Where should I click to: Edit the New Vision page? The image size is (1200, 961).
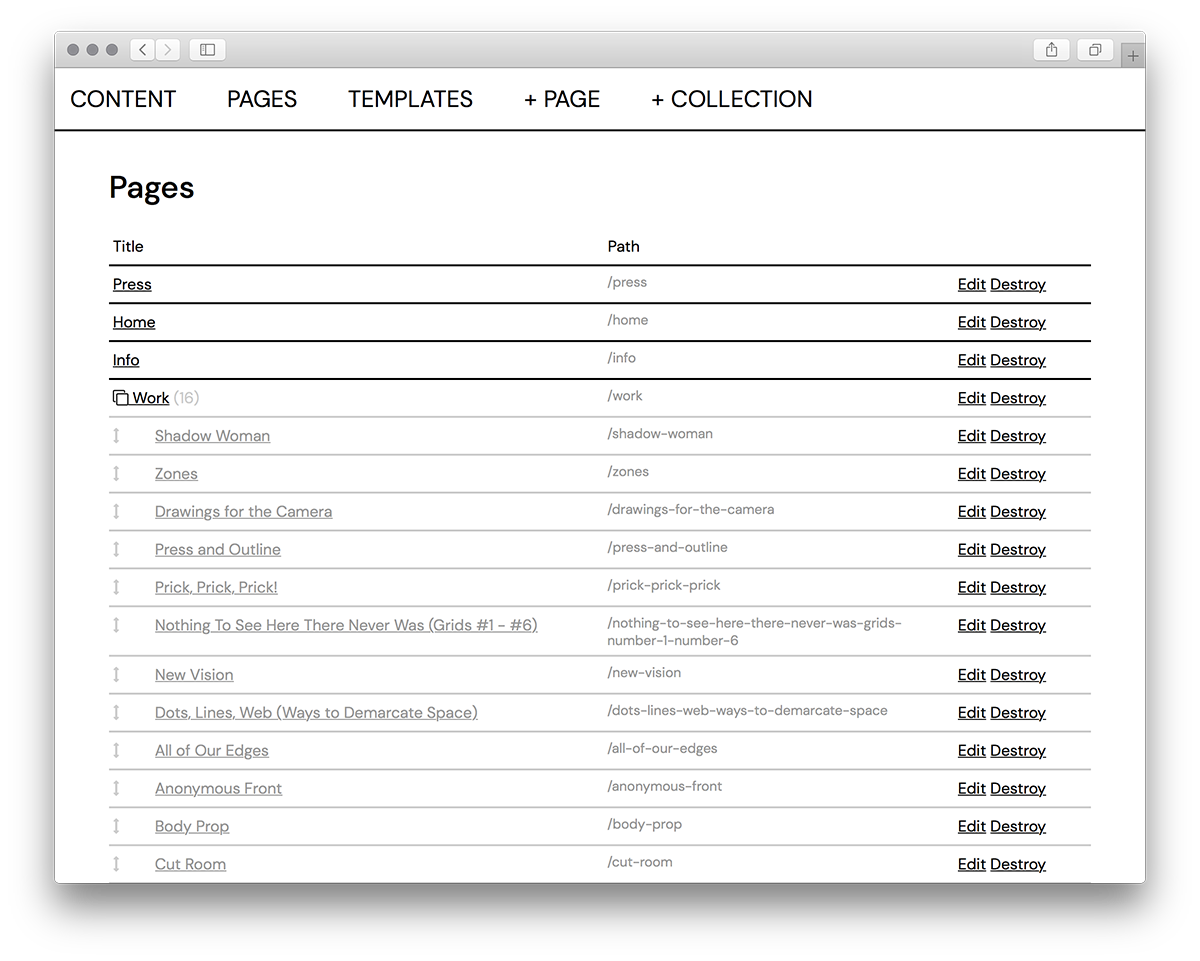click(x=971, y=675)
